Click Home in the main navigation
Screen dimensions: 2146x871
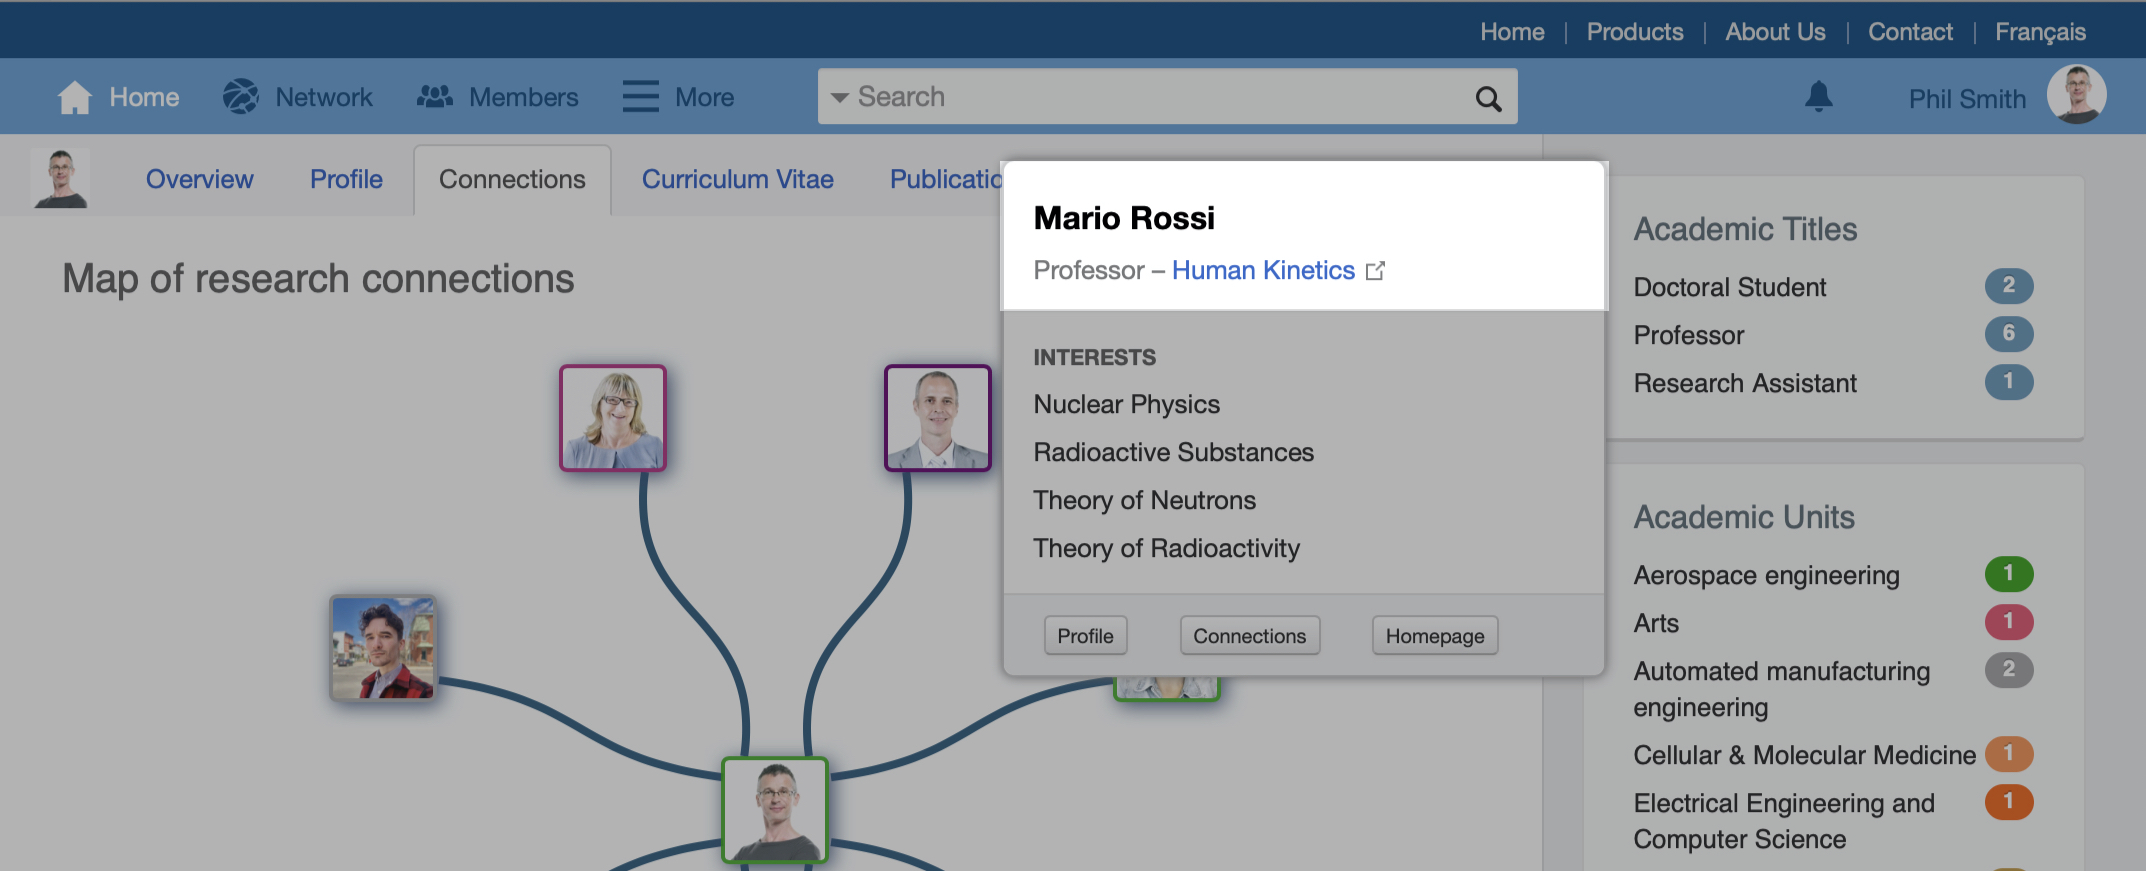[144, 97]
